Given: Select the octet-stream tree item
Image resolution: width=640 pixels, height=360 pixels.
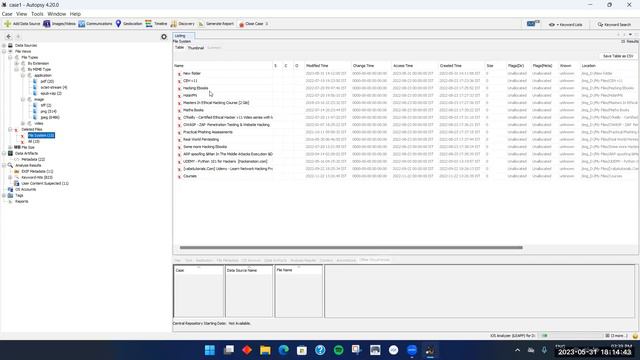Looking at the screenshot, I should [x=53, y=87].
